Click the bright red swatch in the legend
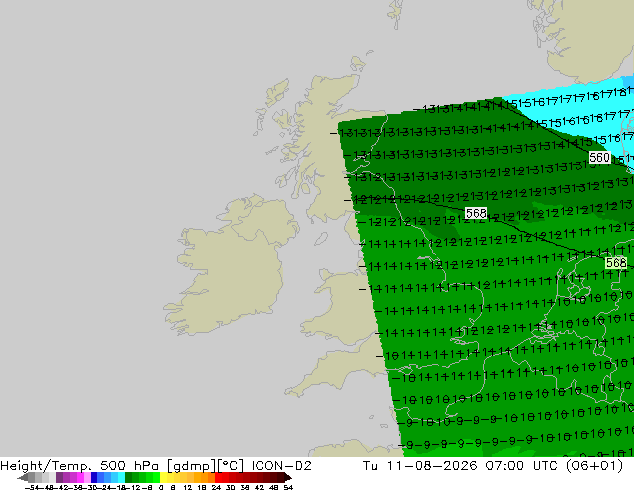Image resolution: width=634 pixels, height=490 pixels. (218, 477)
